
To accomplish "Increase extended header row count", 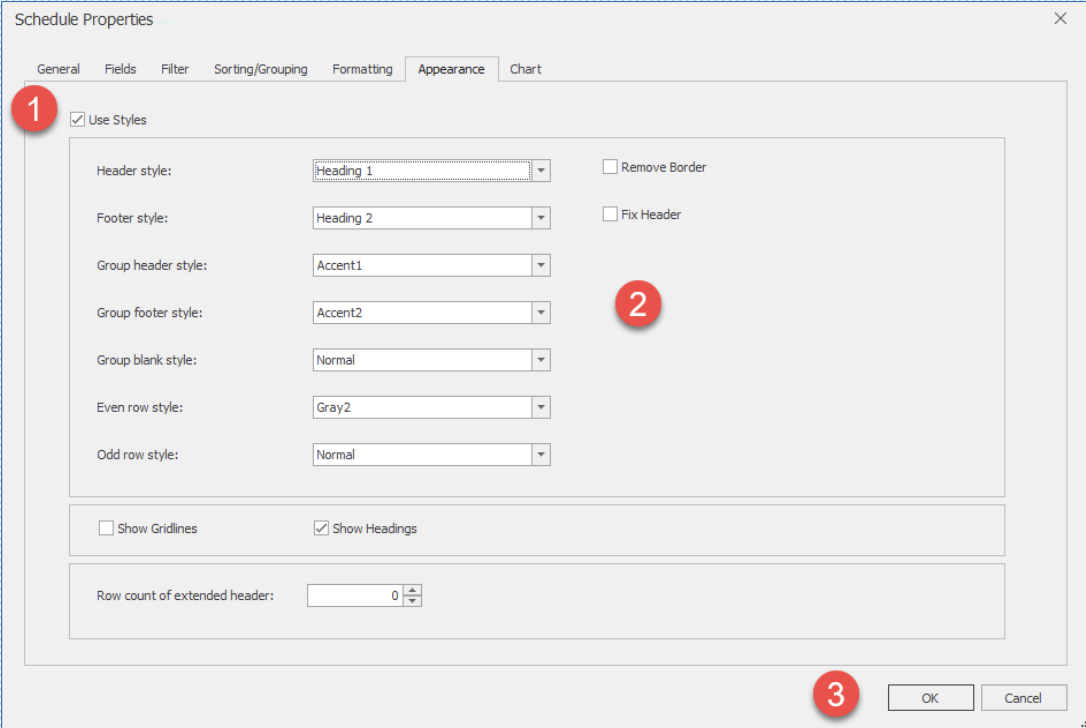I will point(413,591).
